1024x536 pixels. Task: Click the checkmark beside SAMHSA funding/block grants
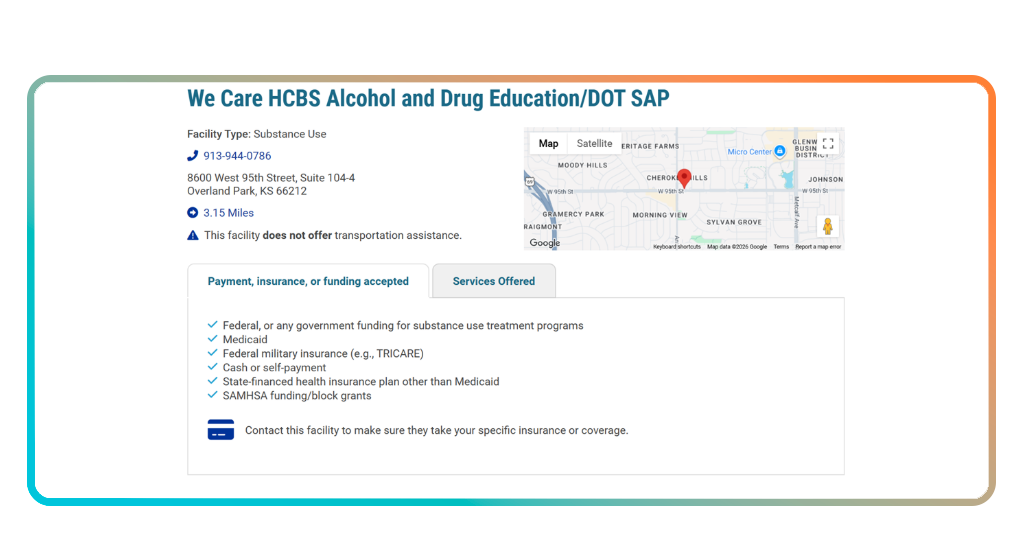pyautogui.click(x=212, y=395)
